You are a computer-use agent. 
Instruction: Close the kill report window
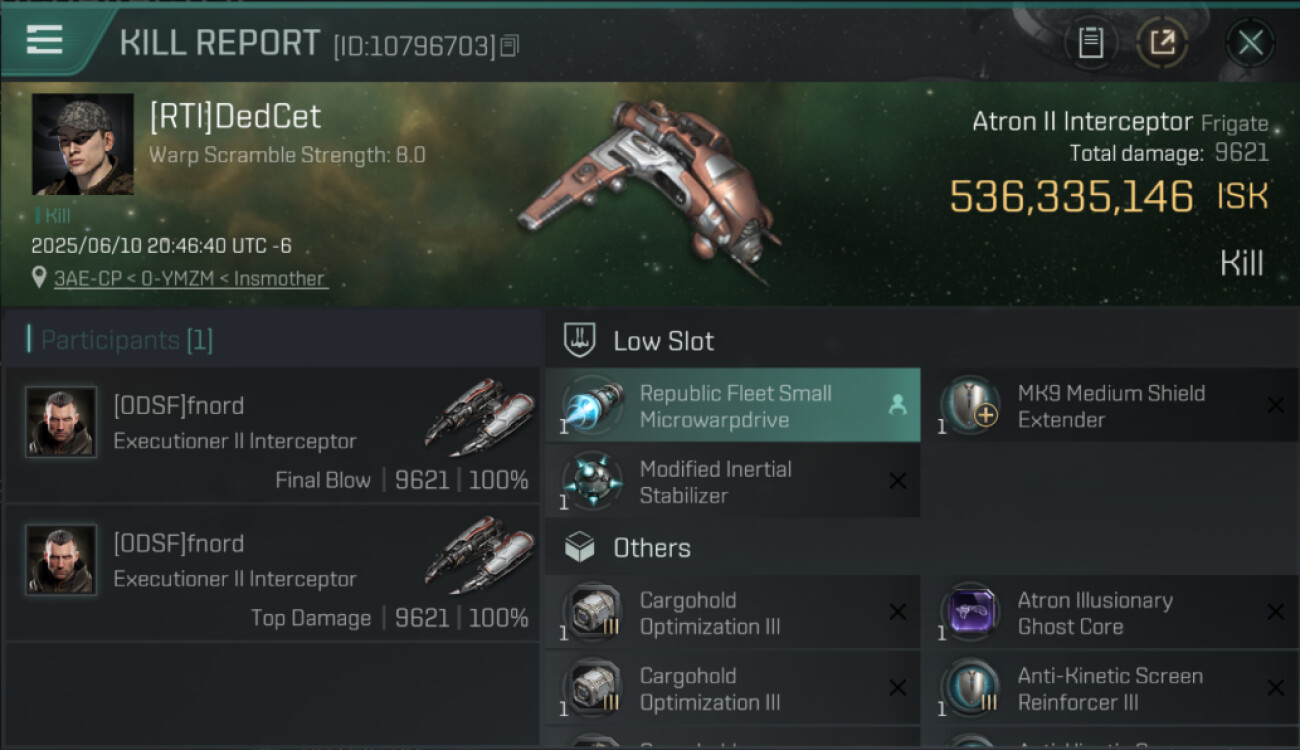coord(1250,43)
